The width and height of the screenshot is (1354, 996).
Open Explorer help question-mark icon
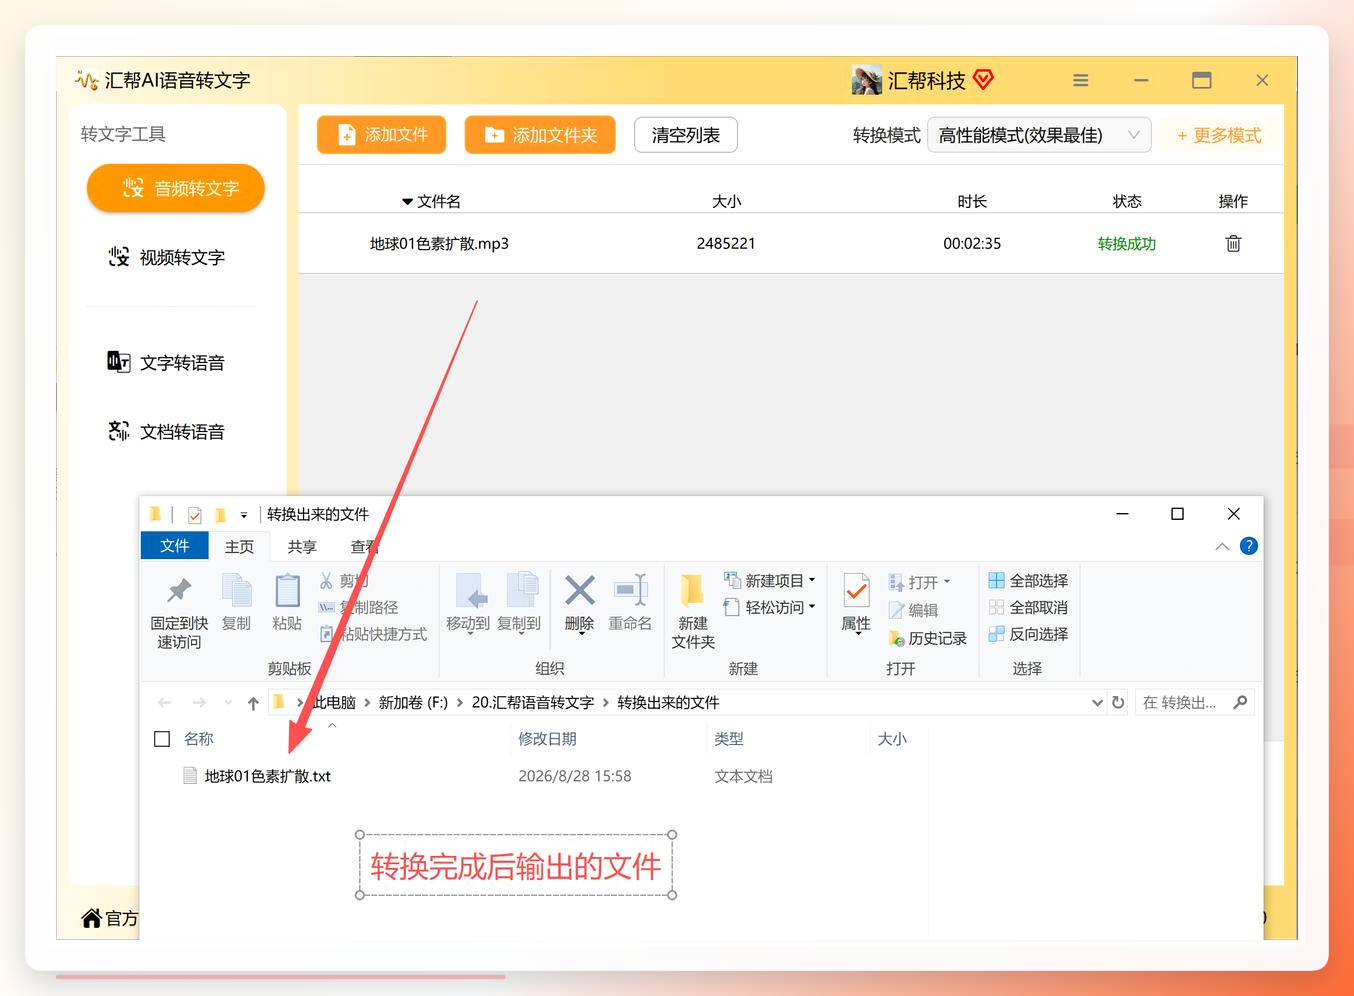point(1249,546)
